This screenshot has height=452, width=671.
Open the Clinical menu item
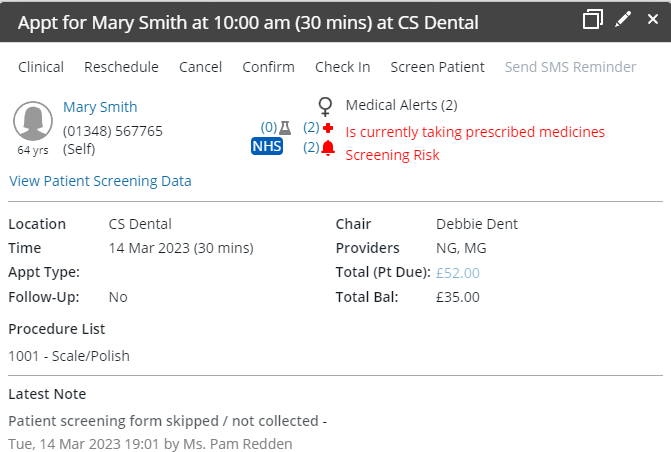(x=41, y=67)
